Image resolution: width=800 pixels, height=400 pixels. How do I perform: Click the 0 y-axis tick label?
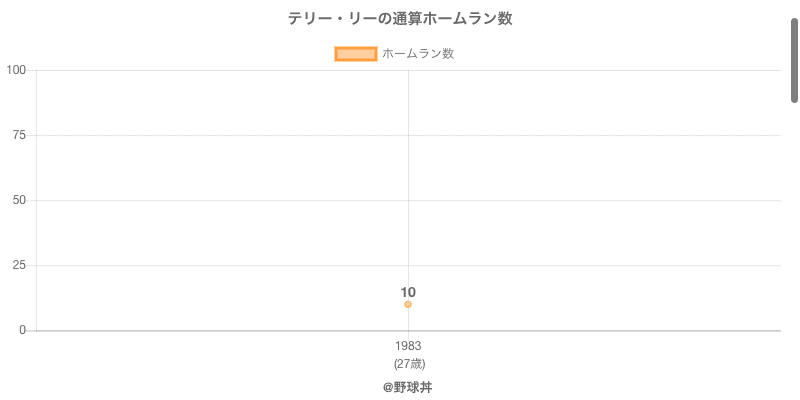(x=23, y=330)
